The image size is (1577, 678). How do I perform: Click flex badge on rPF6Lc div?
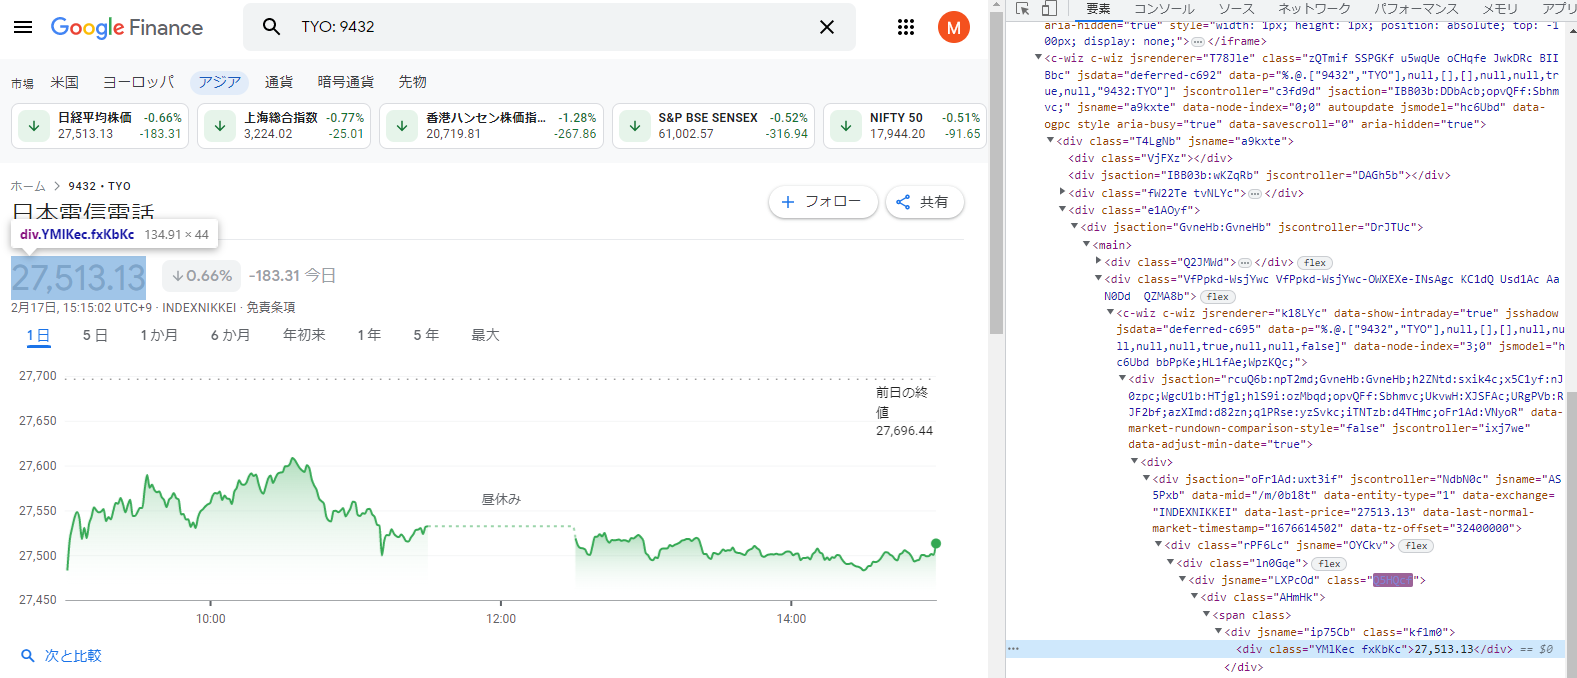coord(1417,546)
